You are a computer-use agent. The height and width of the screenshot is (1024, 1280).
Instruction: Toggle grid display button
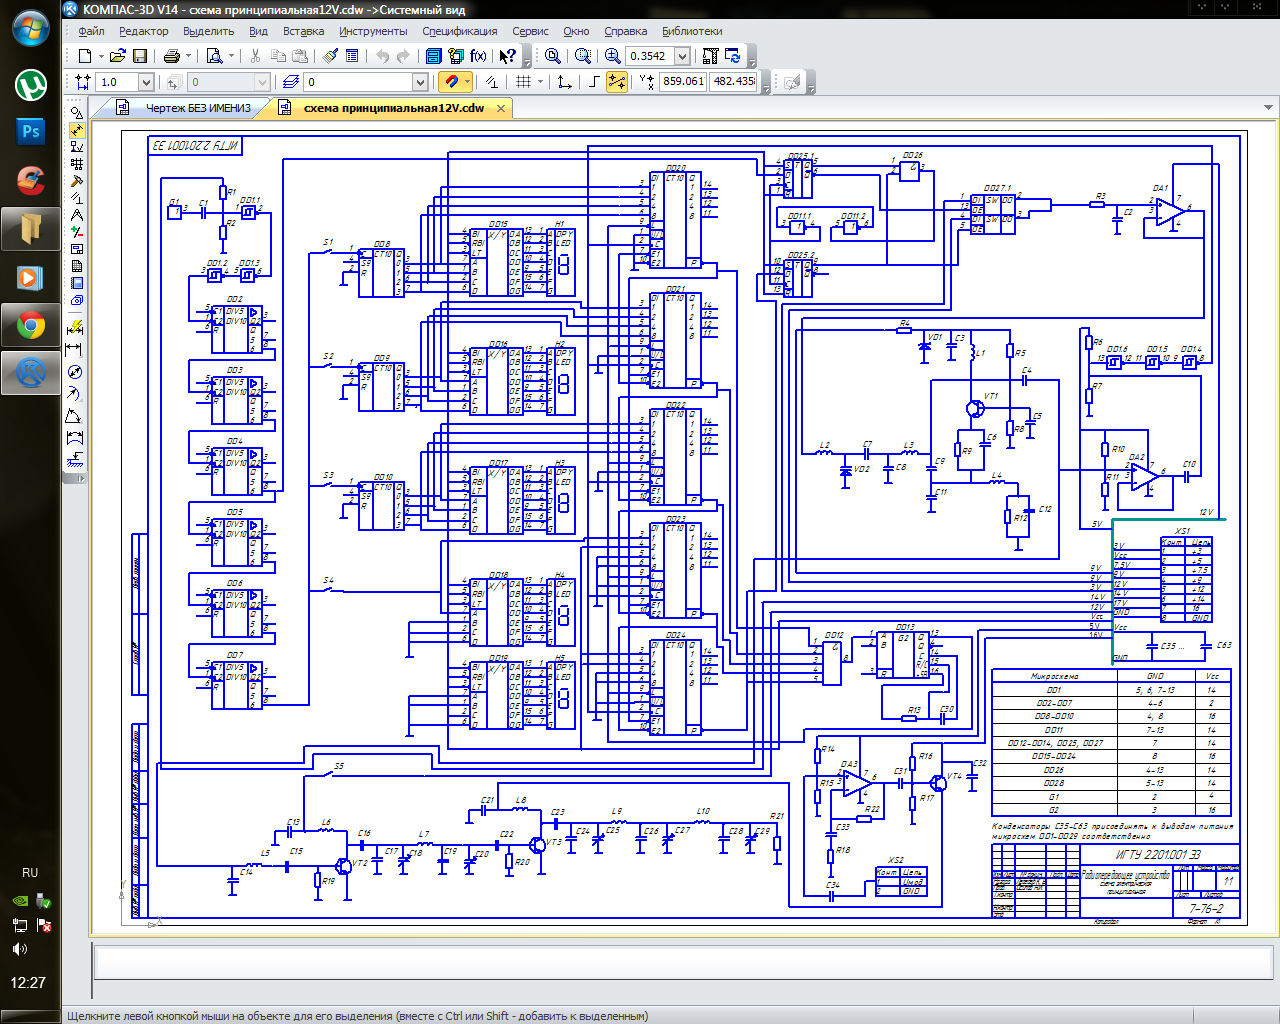tap(521, 82)
